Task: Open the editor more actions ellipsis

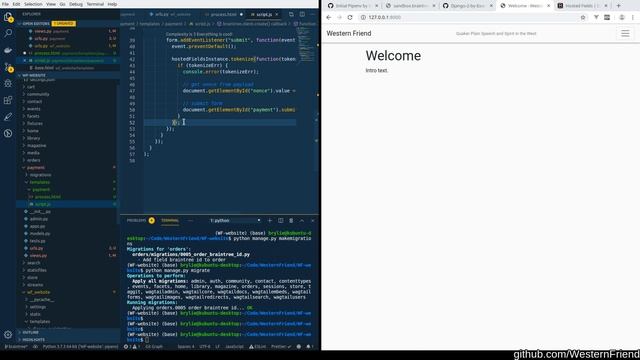Action: click(313, 14)
